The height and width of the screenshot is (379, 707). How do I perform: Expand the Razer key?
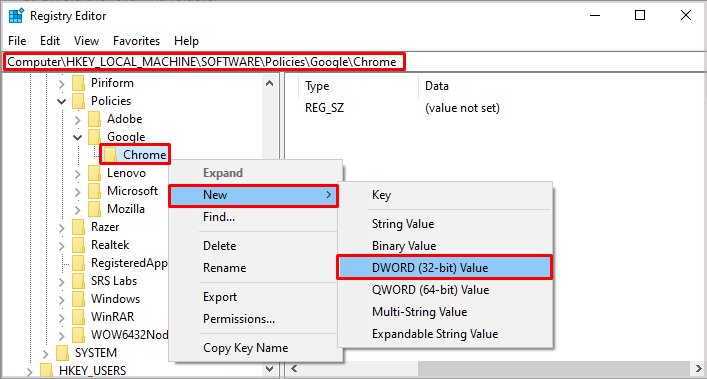tap(62, 228)
